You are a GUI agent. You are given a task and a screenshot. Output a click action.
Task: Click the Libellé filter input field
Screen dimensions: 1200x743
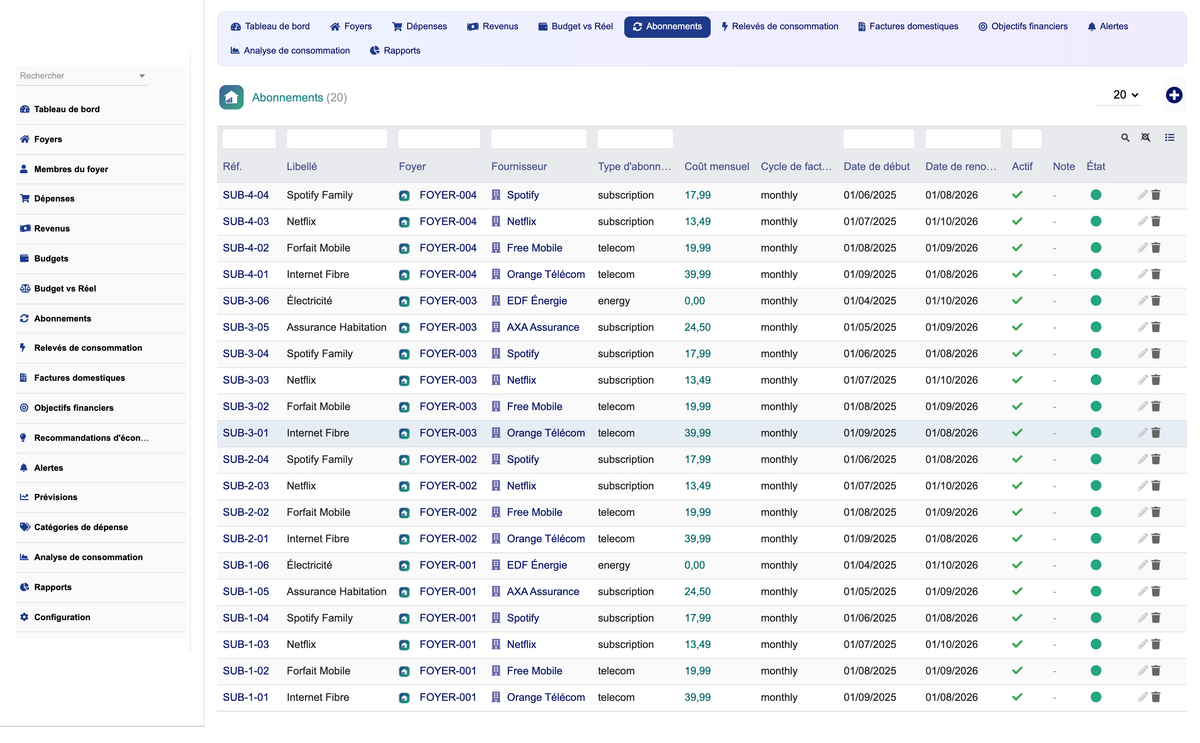[337, 139]
